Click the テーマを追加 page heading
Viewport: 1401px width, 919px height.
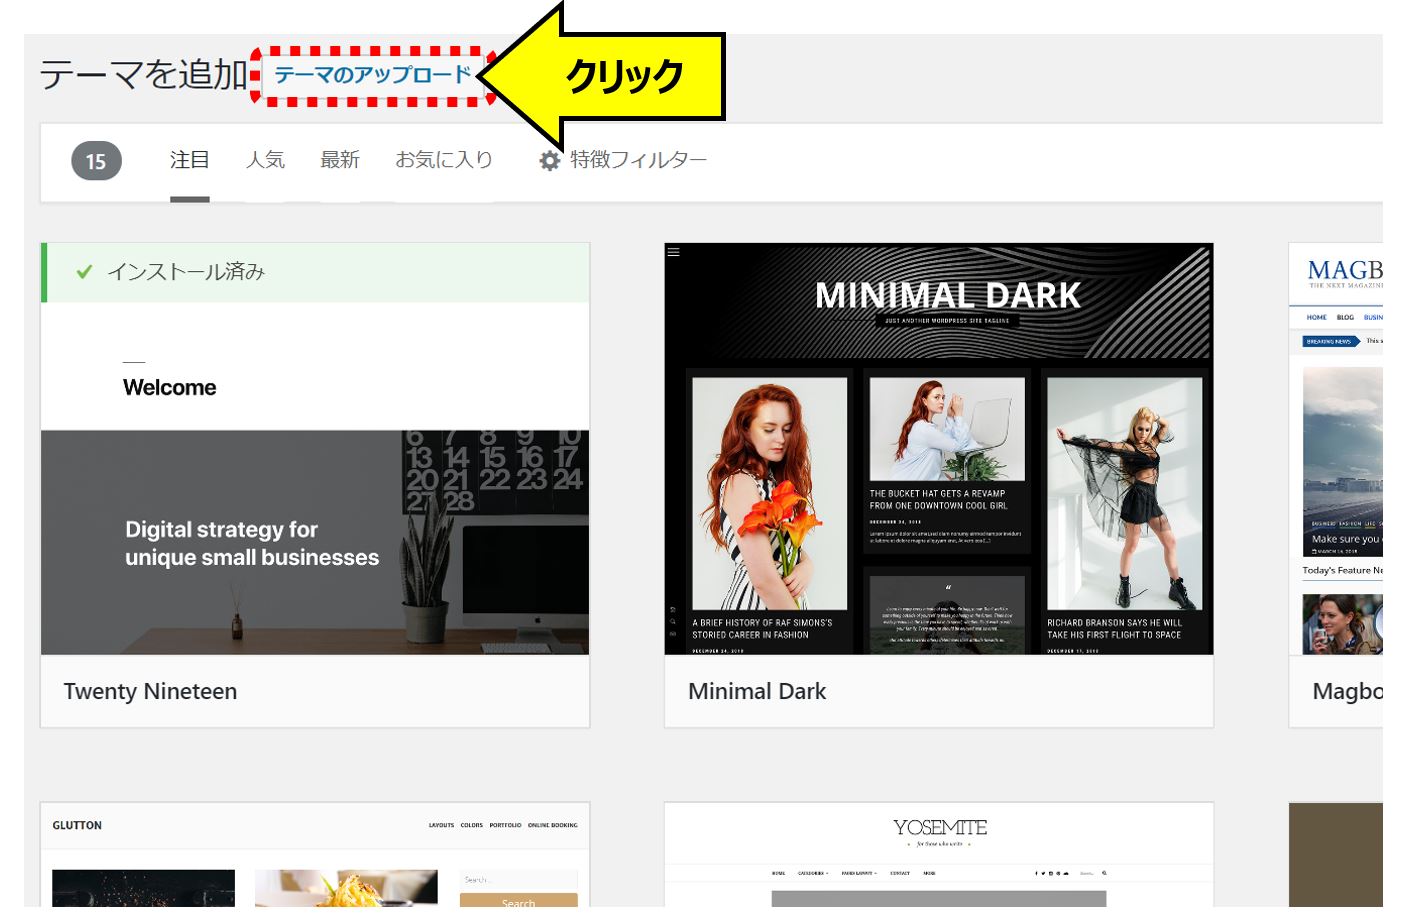point(143,75)
